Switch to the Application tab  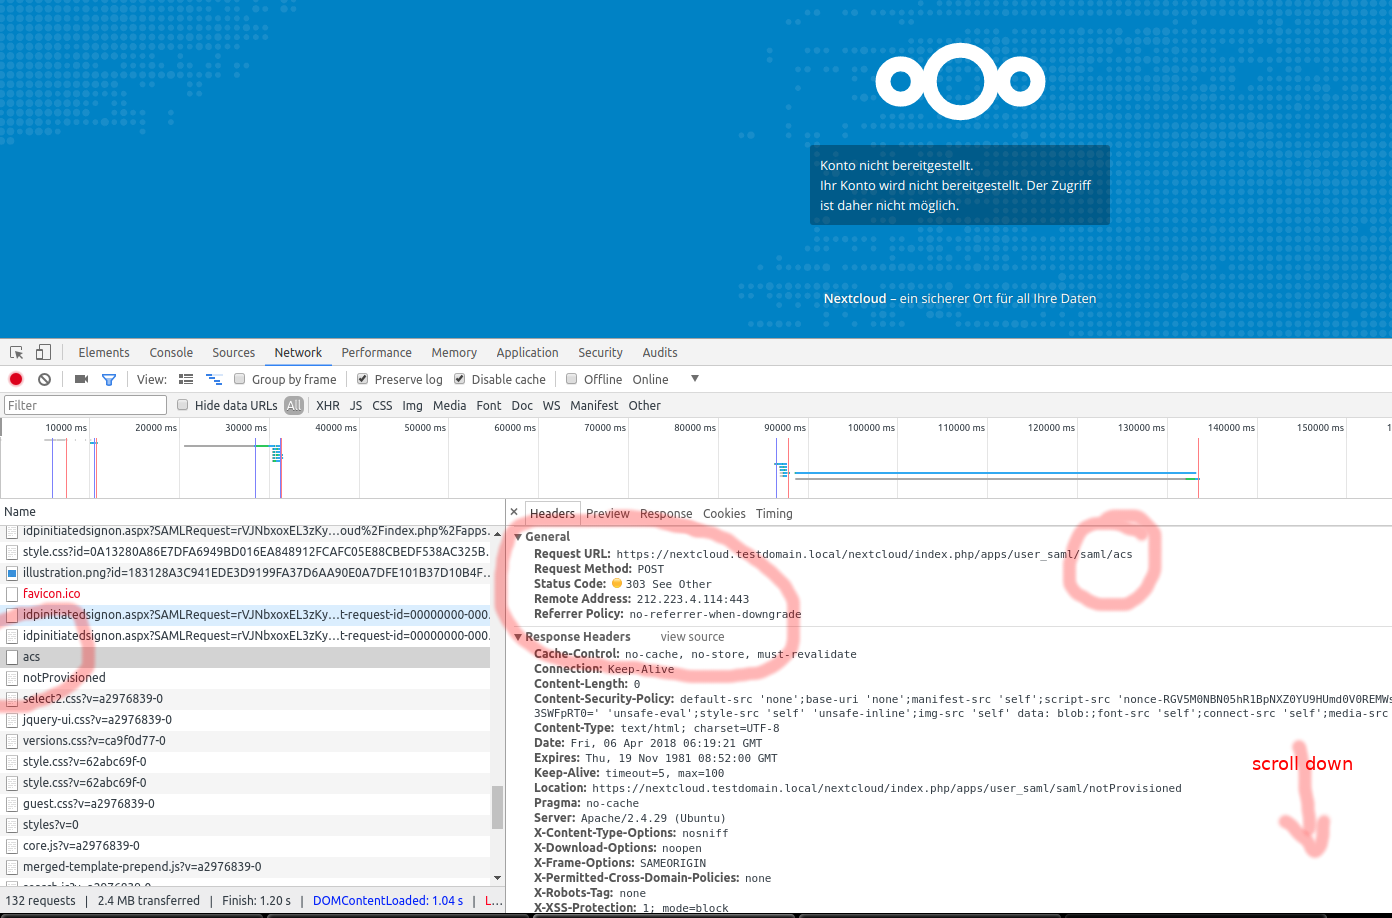tap(527, 353)
